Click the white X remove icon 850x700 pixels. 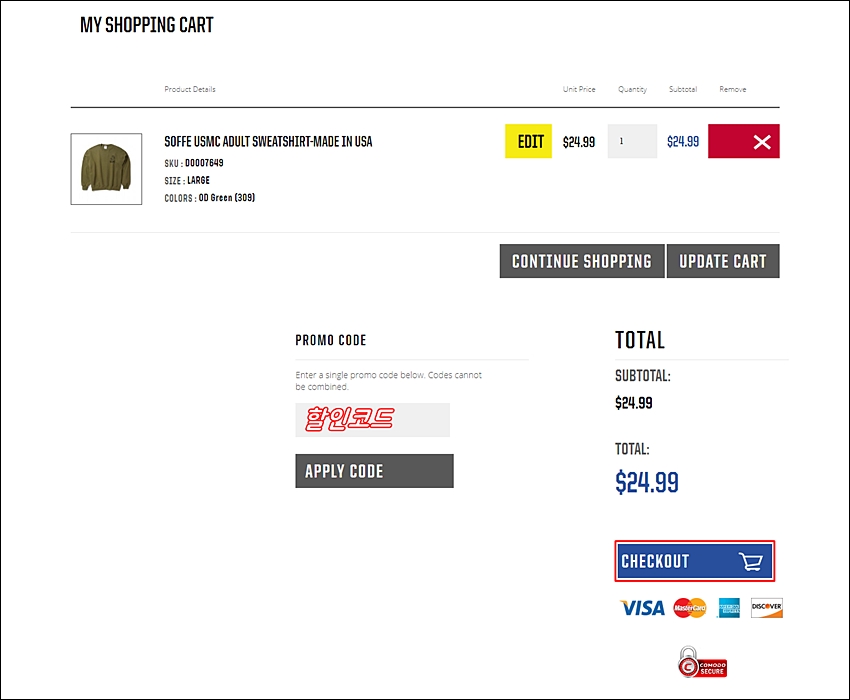[762, 142]
